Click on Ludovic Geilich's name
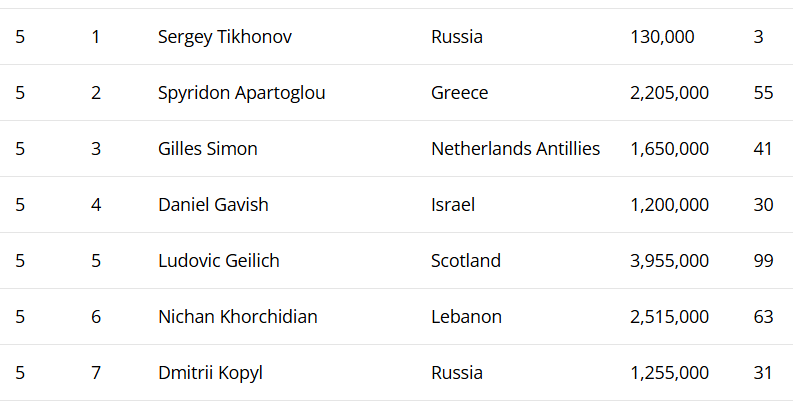Screen dimensions: 793x401 coord(218,261)
